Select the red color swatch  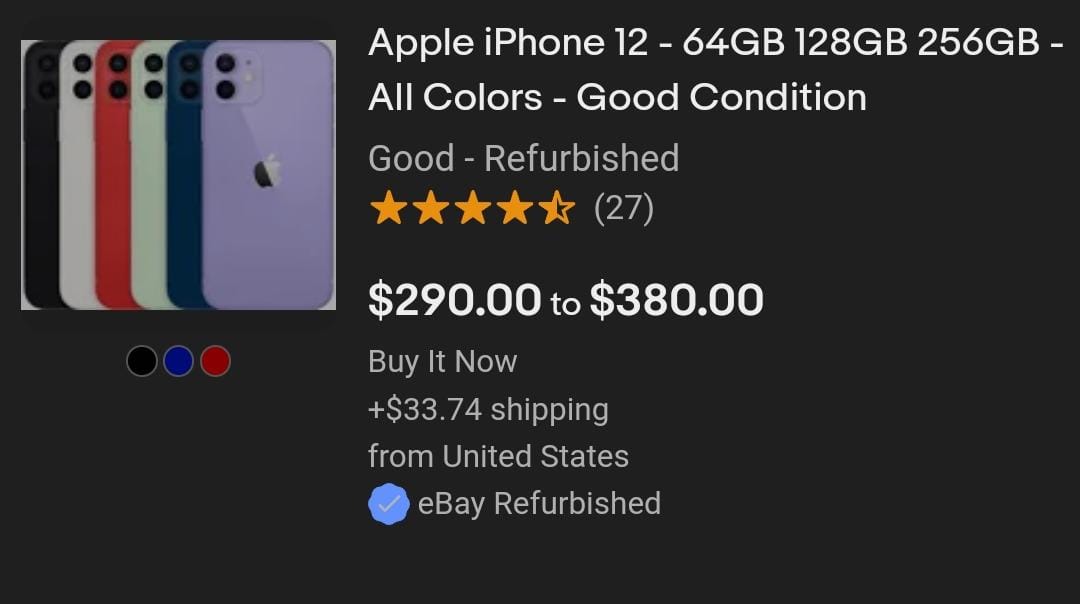[x=215, y=361]
